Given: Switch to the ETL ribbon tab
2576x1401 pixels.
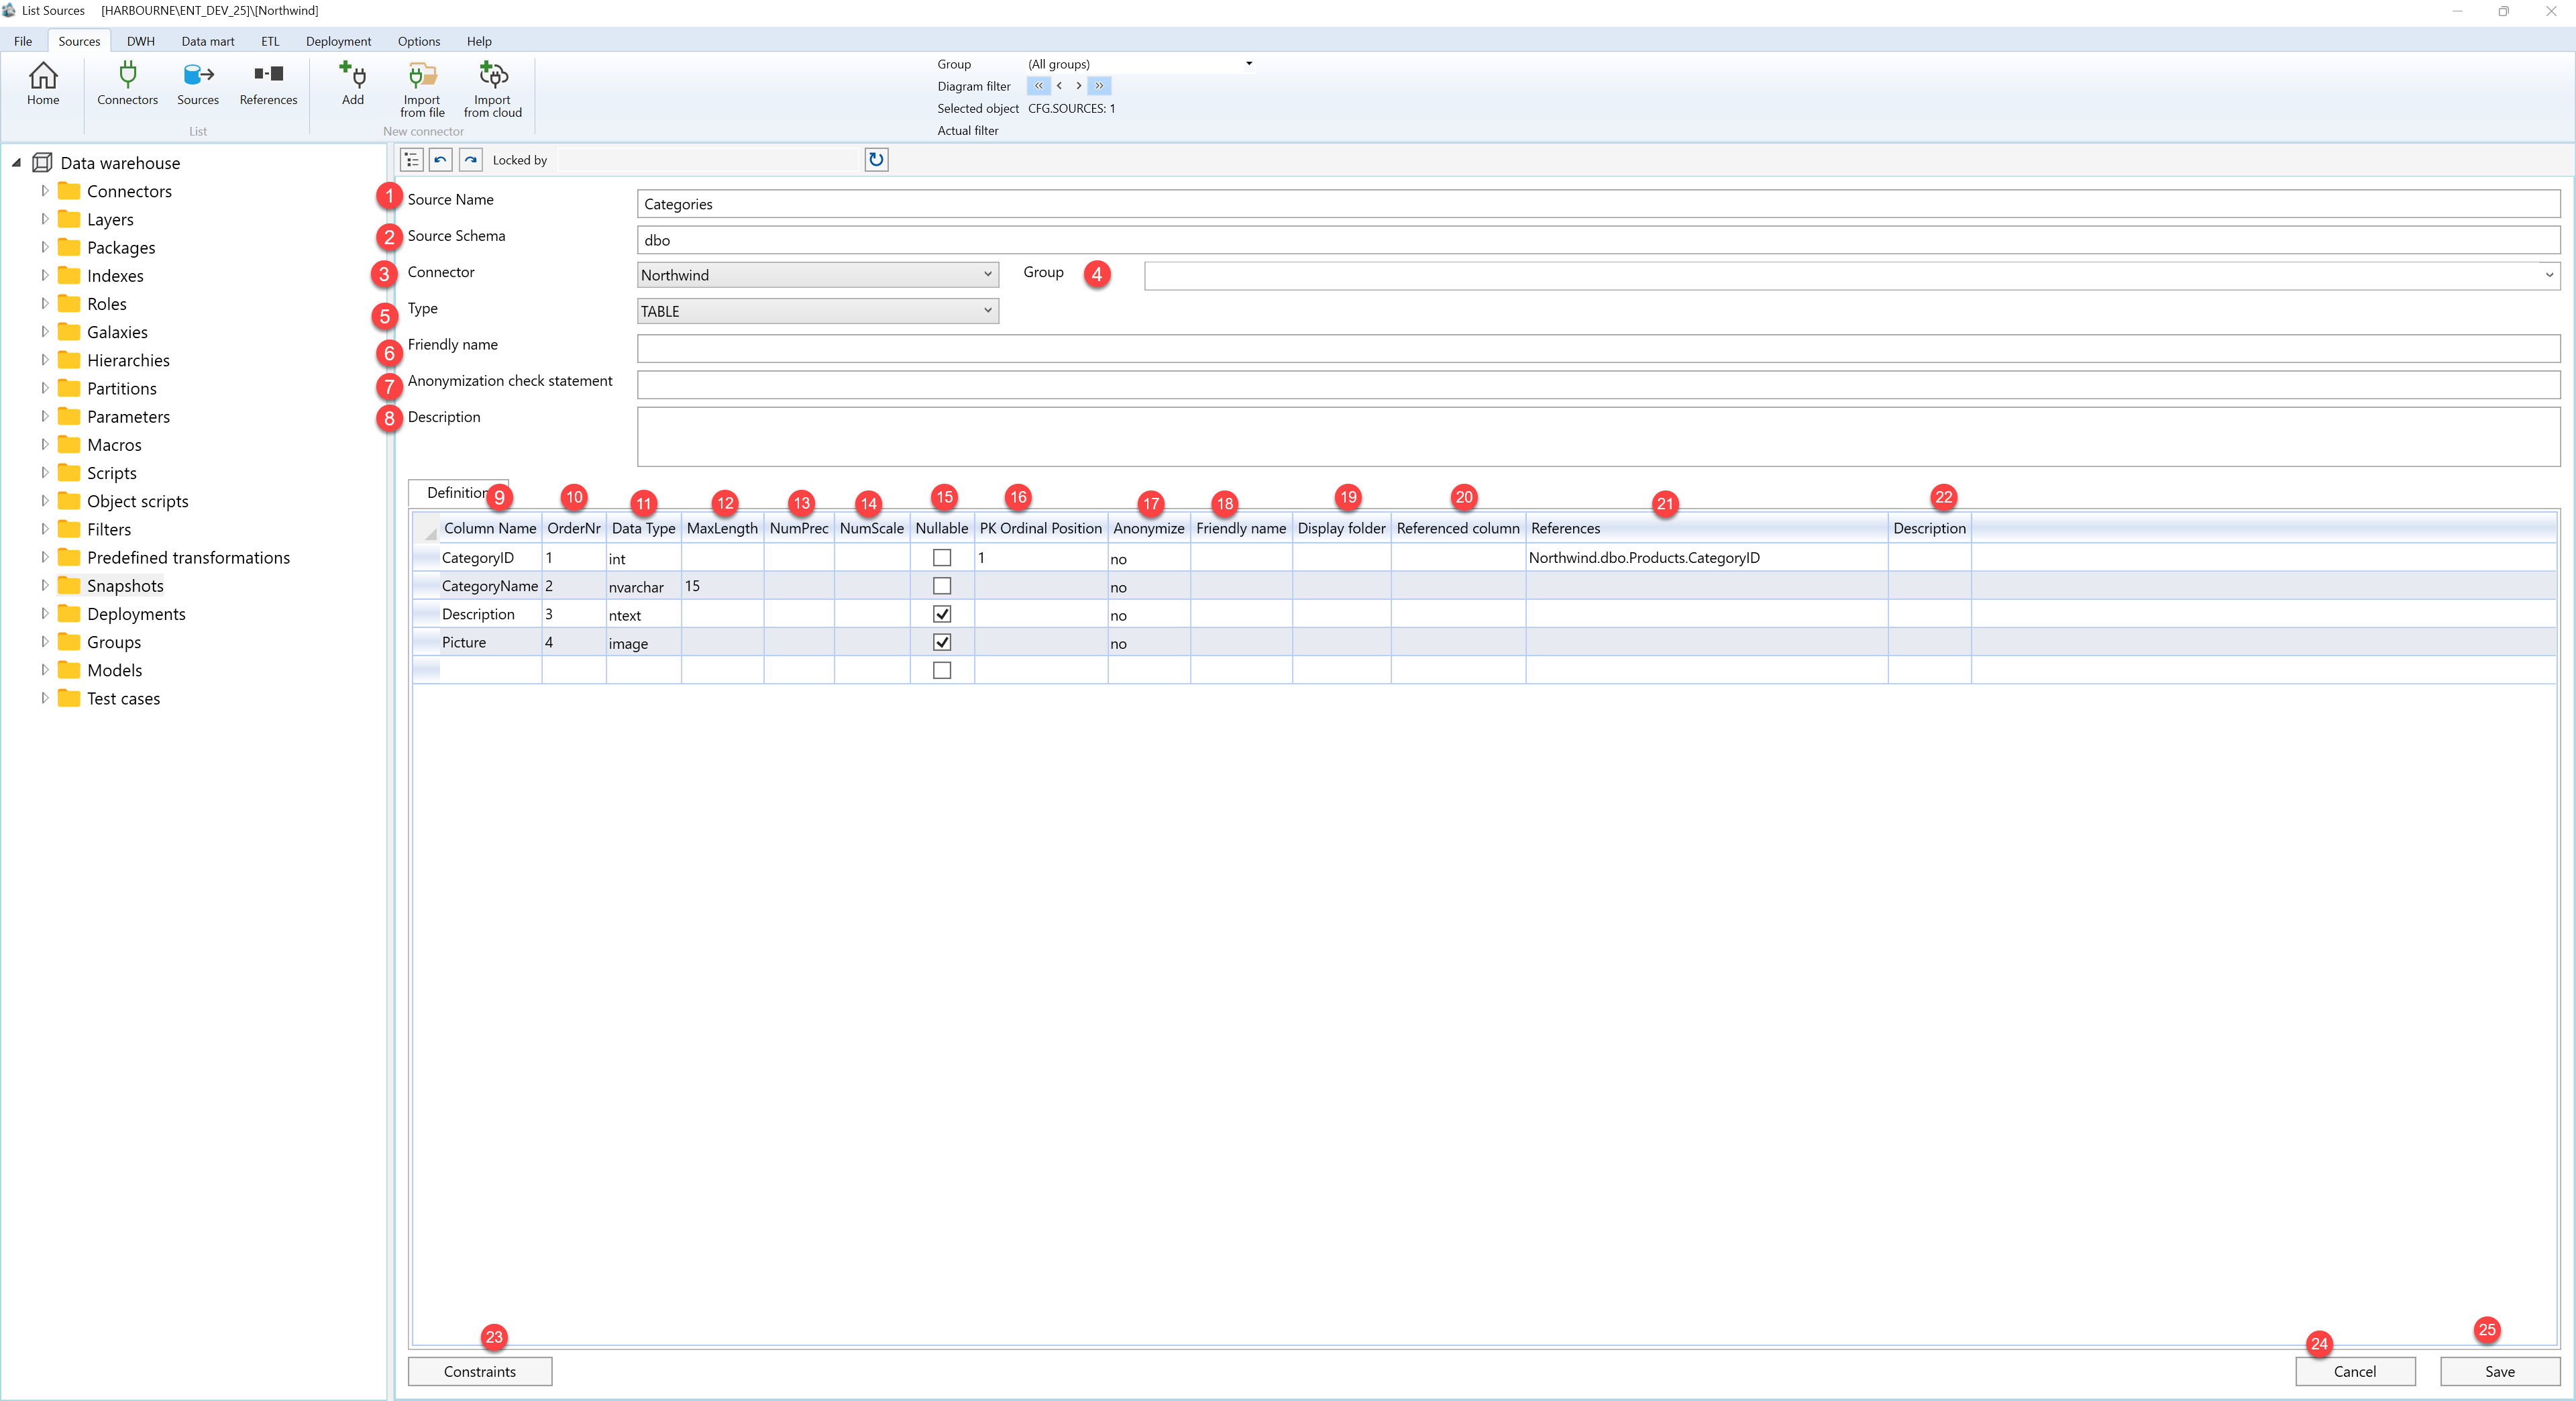Looking at the screenshot, I should (x=270, y=41).
